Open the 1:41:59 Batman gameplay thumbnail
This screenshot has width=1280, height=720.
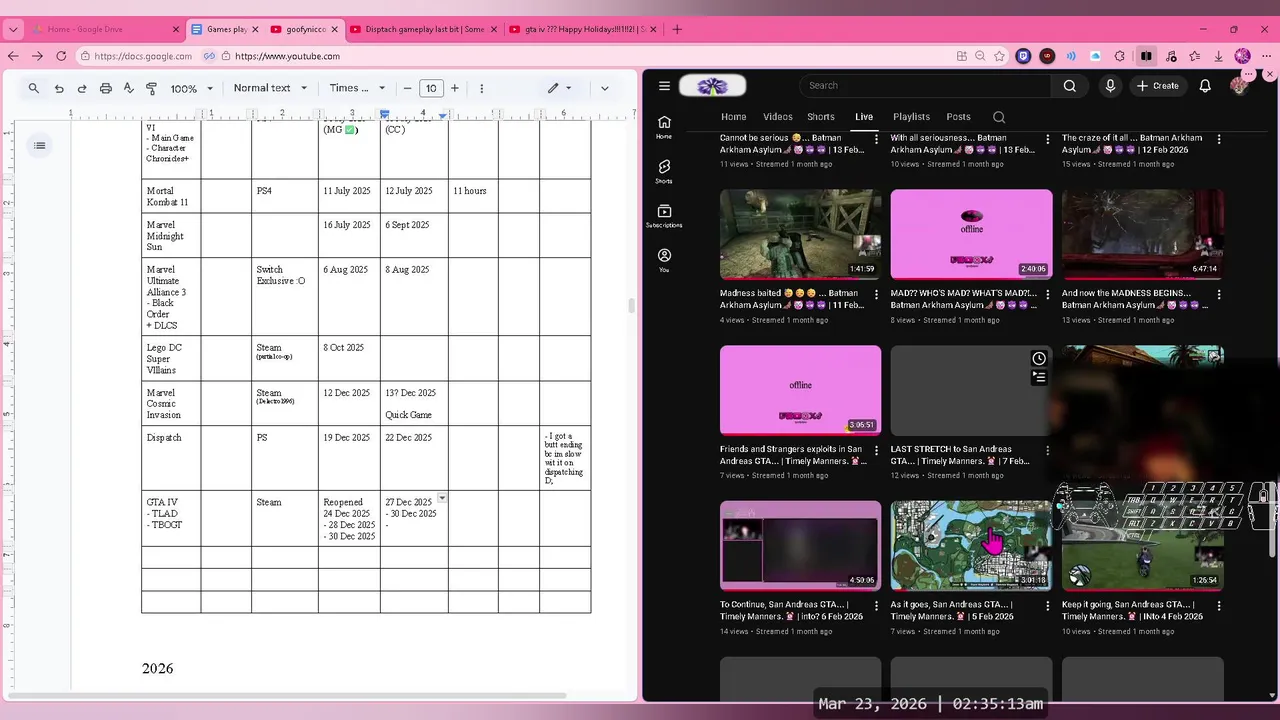point(800,234)
